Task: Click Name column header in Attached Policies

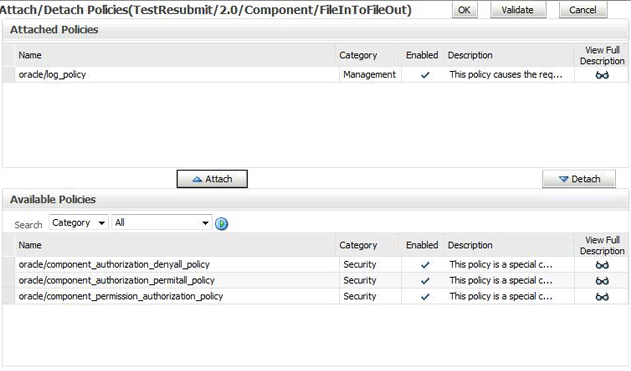Action: click(x=175, y=55)
